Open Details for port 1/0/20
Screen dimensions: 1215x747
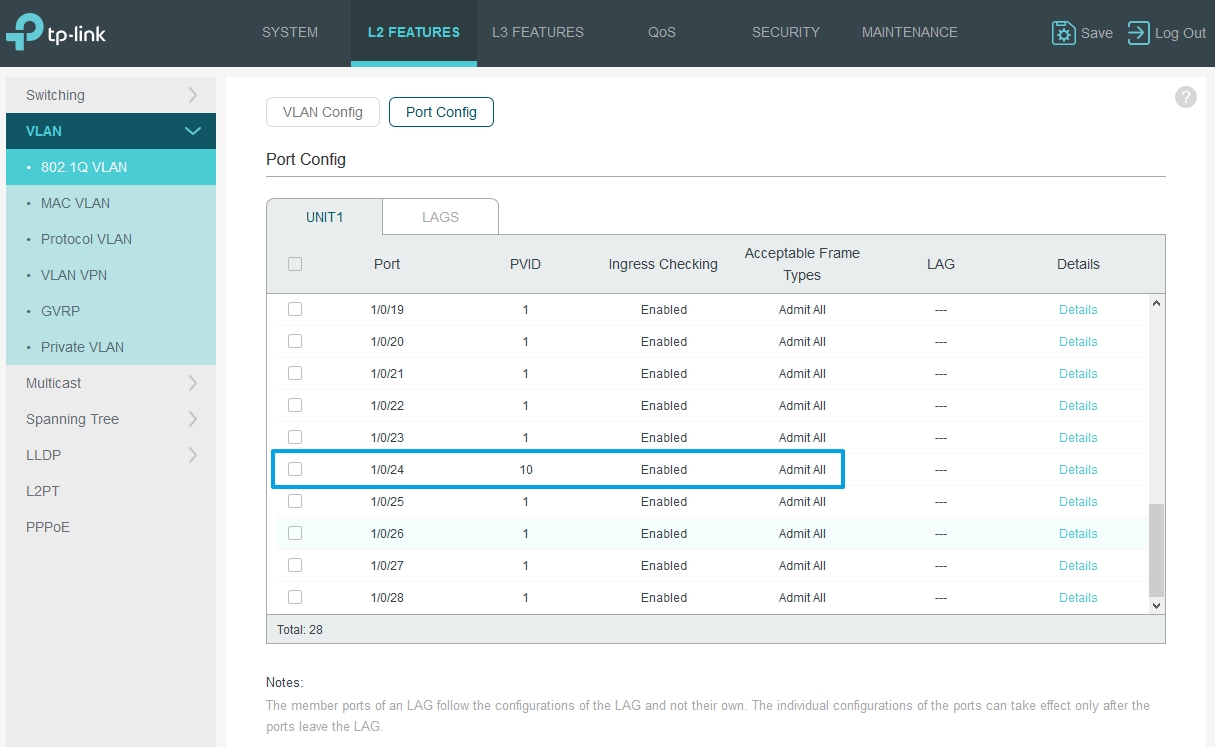click(x=1077, y=341)
